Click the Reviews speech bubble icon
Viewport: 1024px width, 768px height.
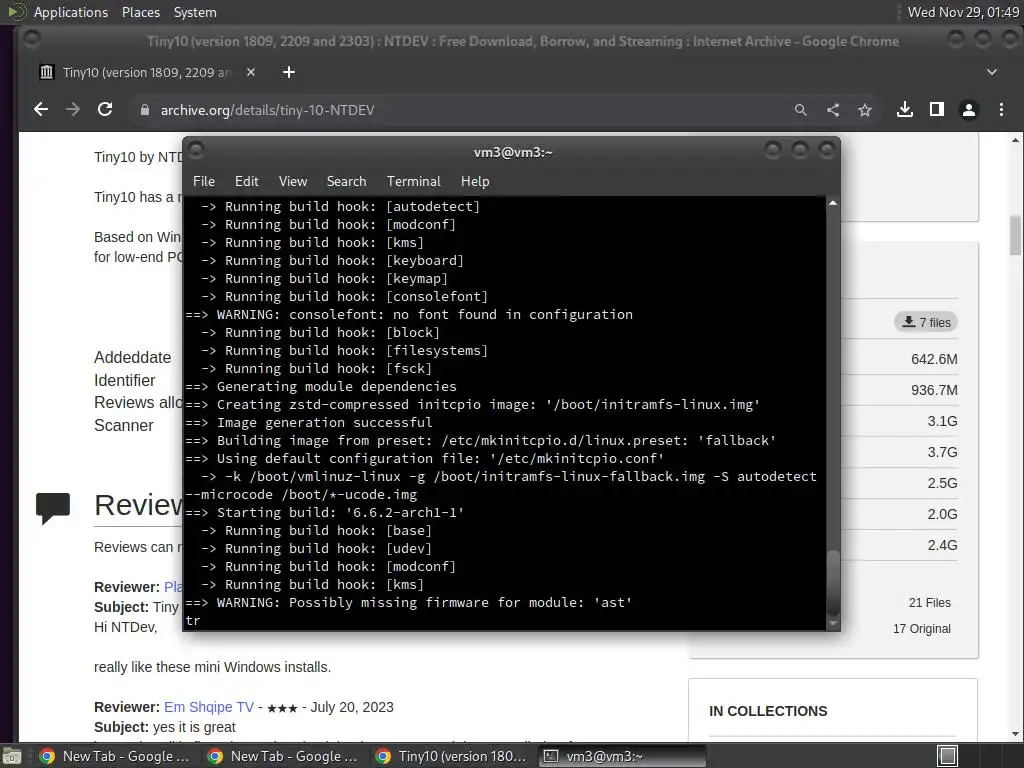53,507
